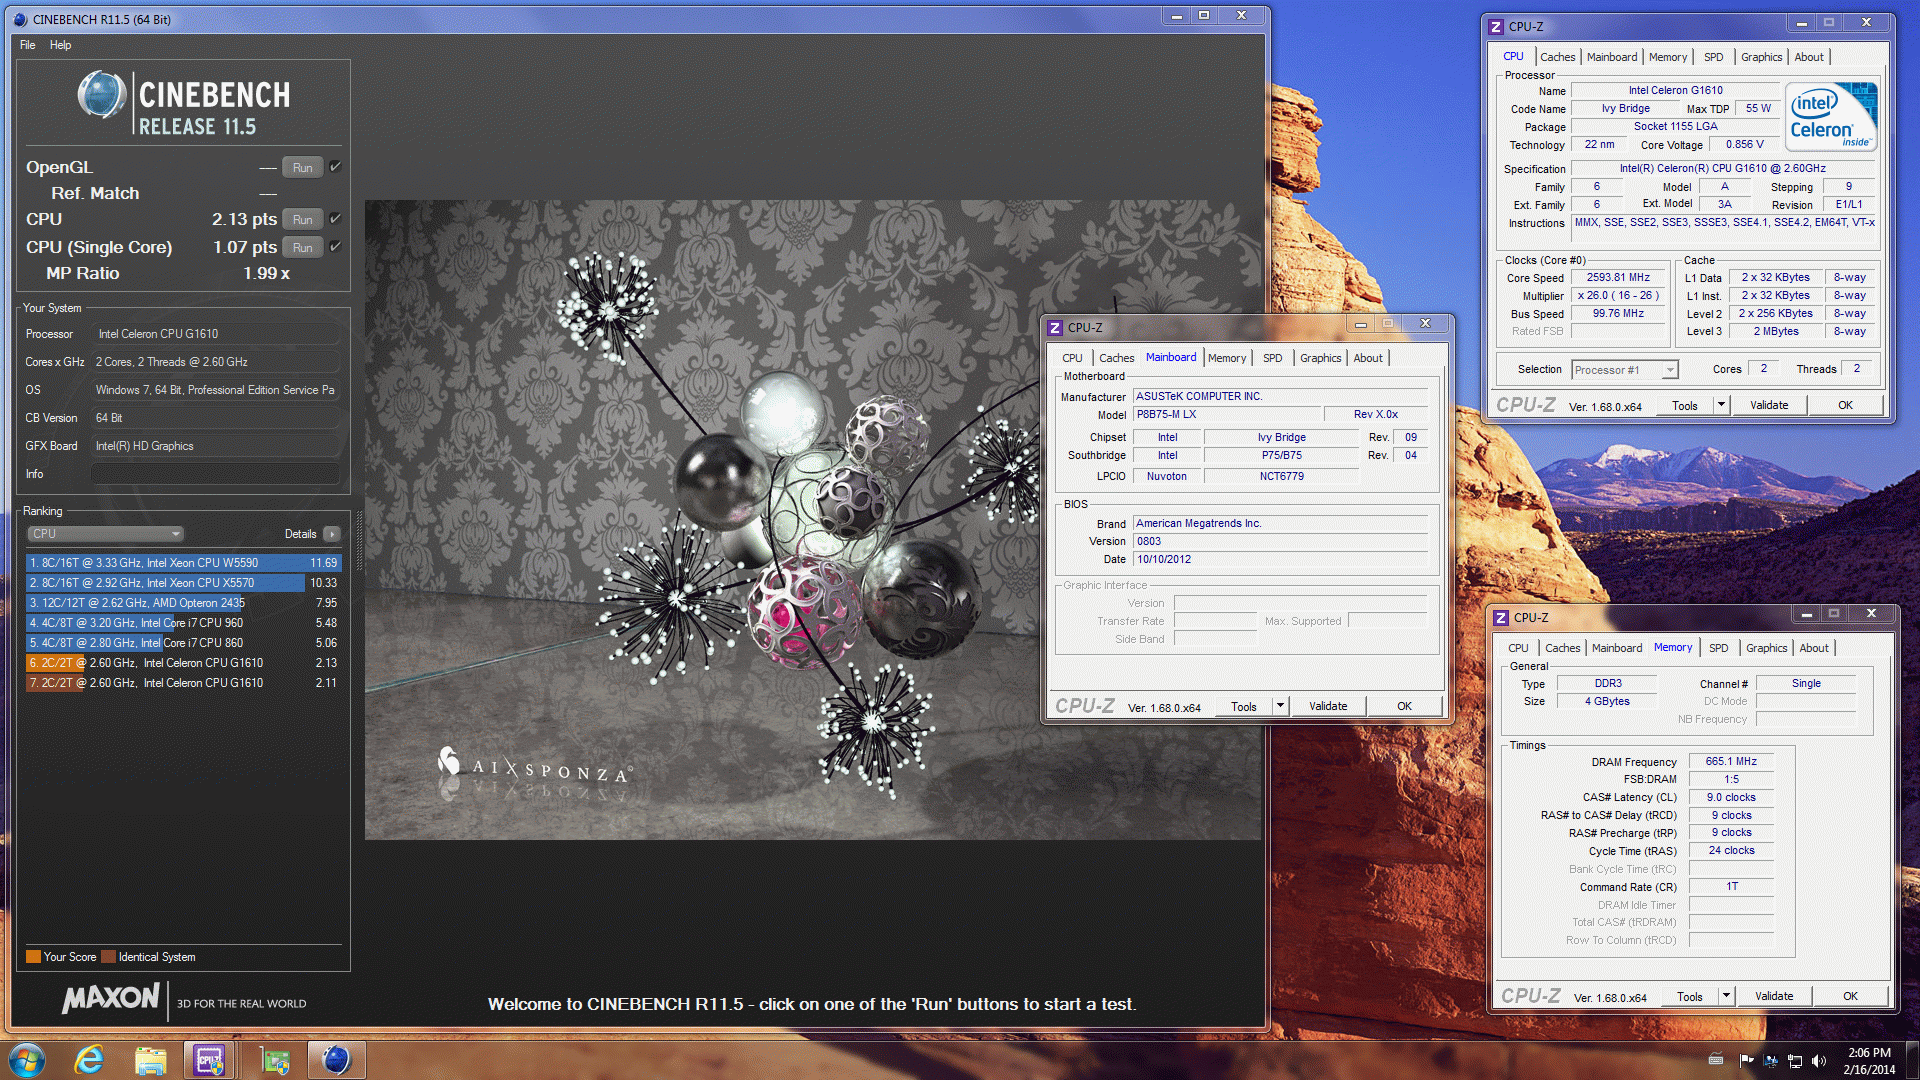Click Validate in the CPU window

1769,405
